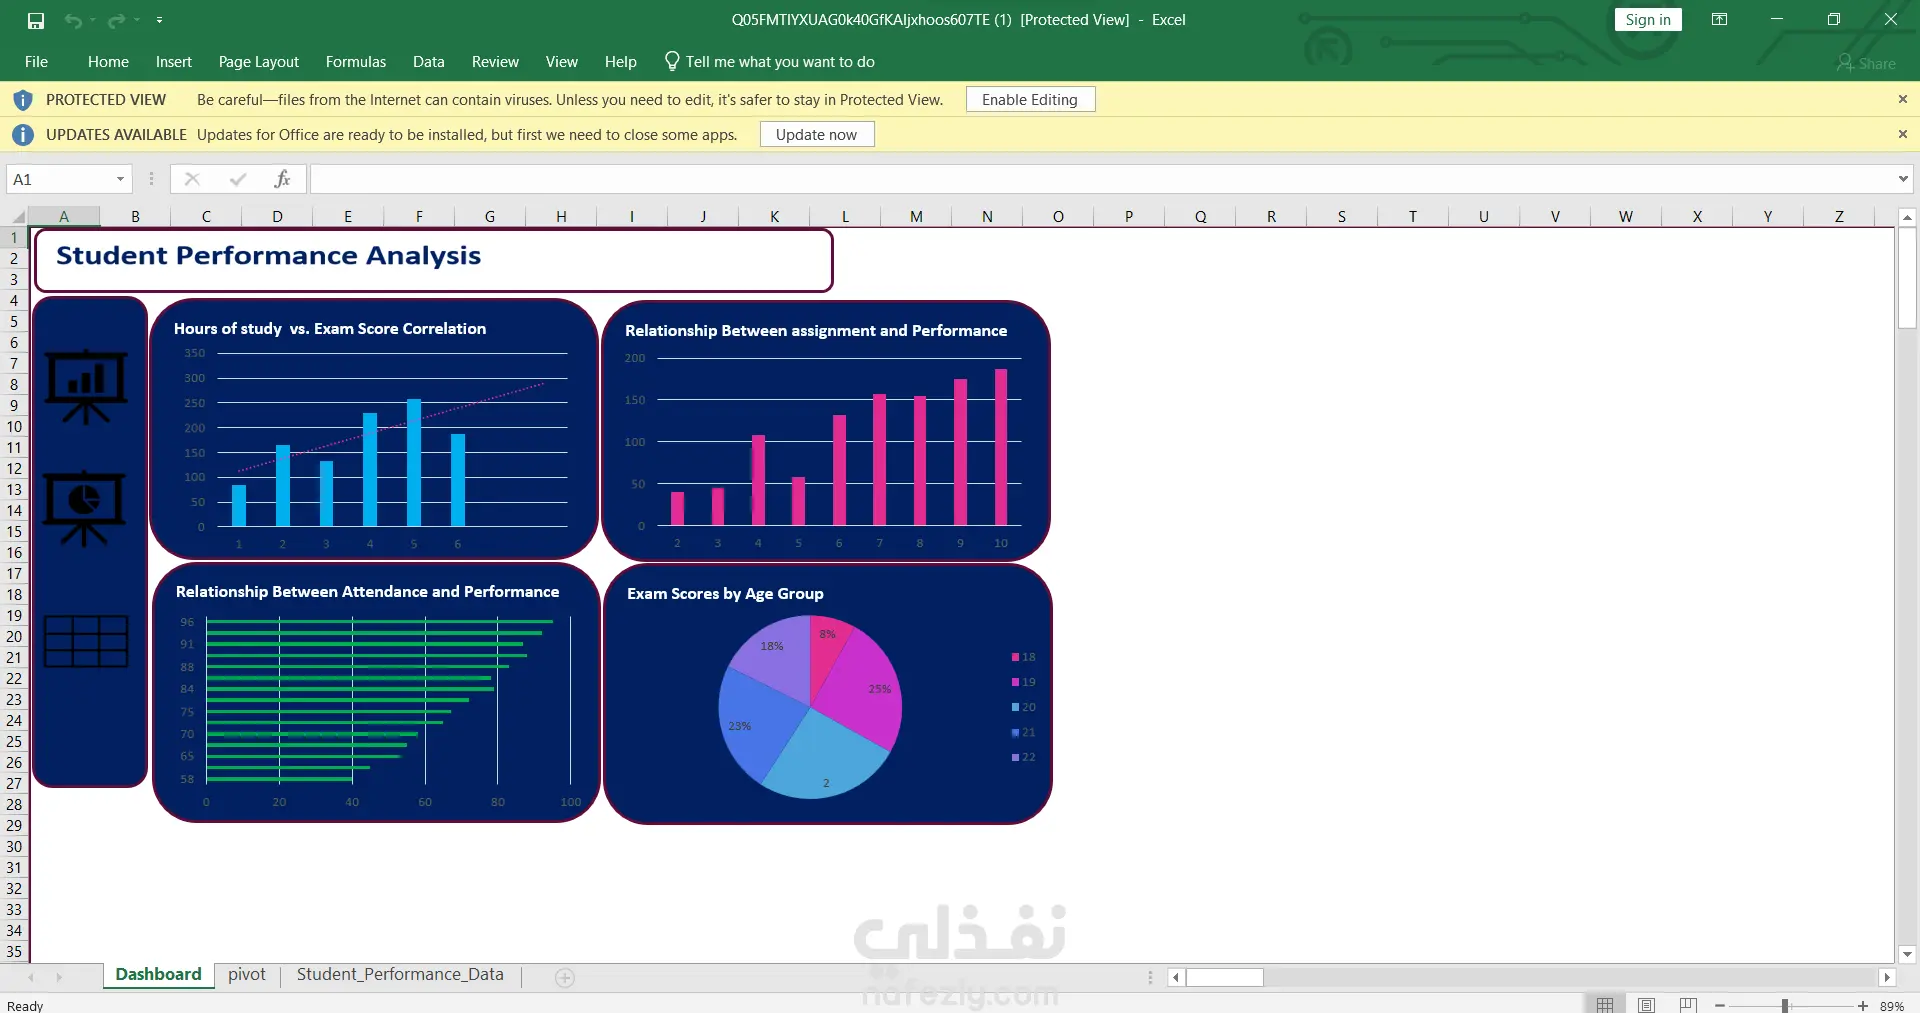This screenshot has width=1920, height=1013.
Task: Click the Redo arrow icon
Action: click(117, 20)
